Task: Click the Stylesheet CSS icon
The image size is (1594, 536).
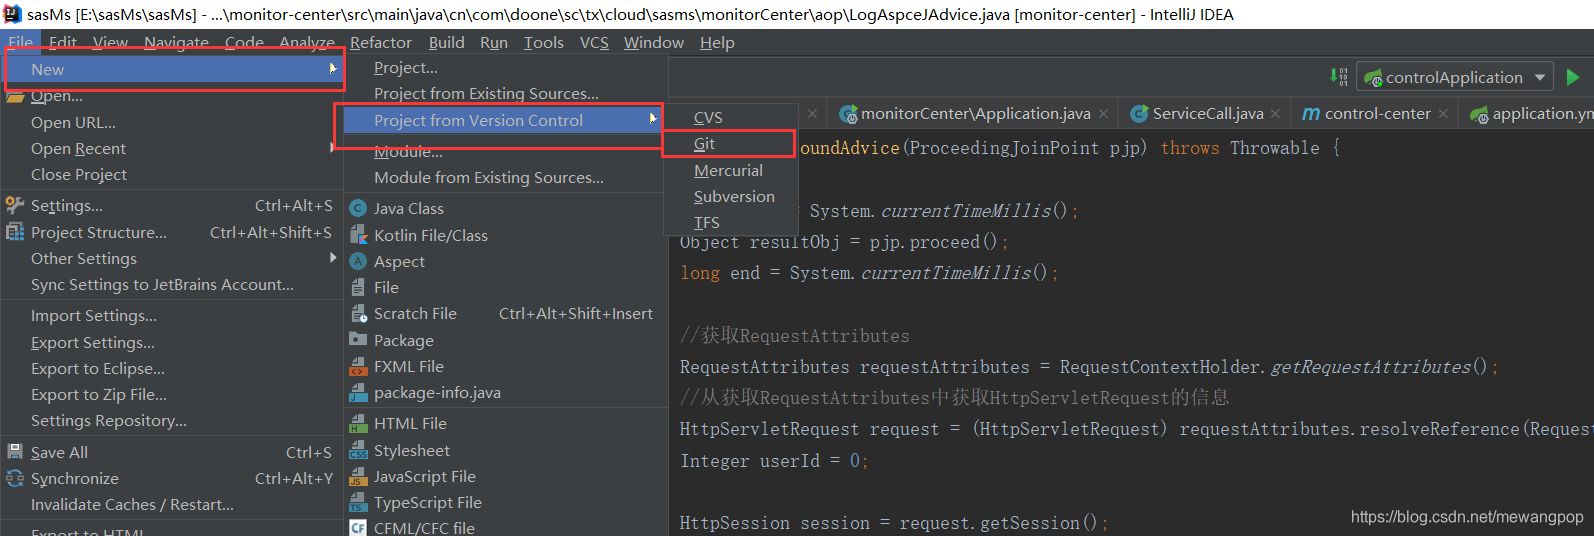Action: 358,450
